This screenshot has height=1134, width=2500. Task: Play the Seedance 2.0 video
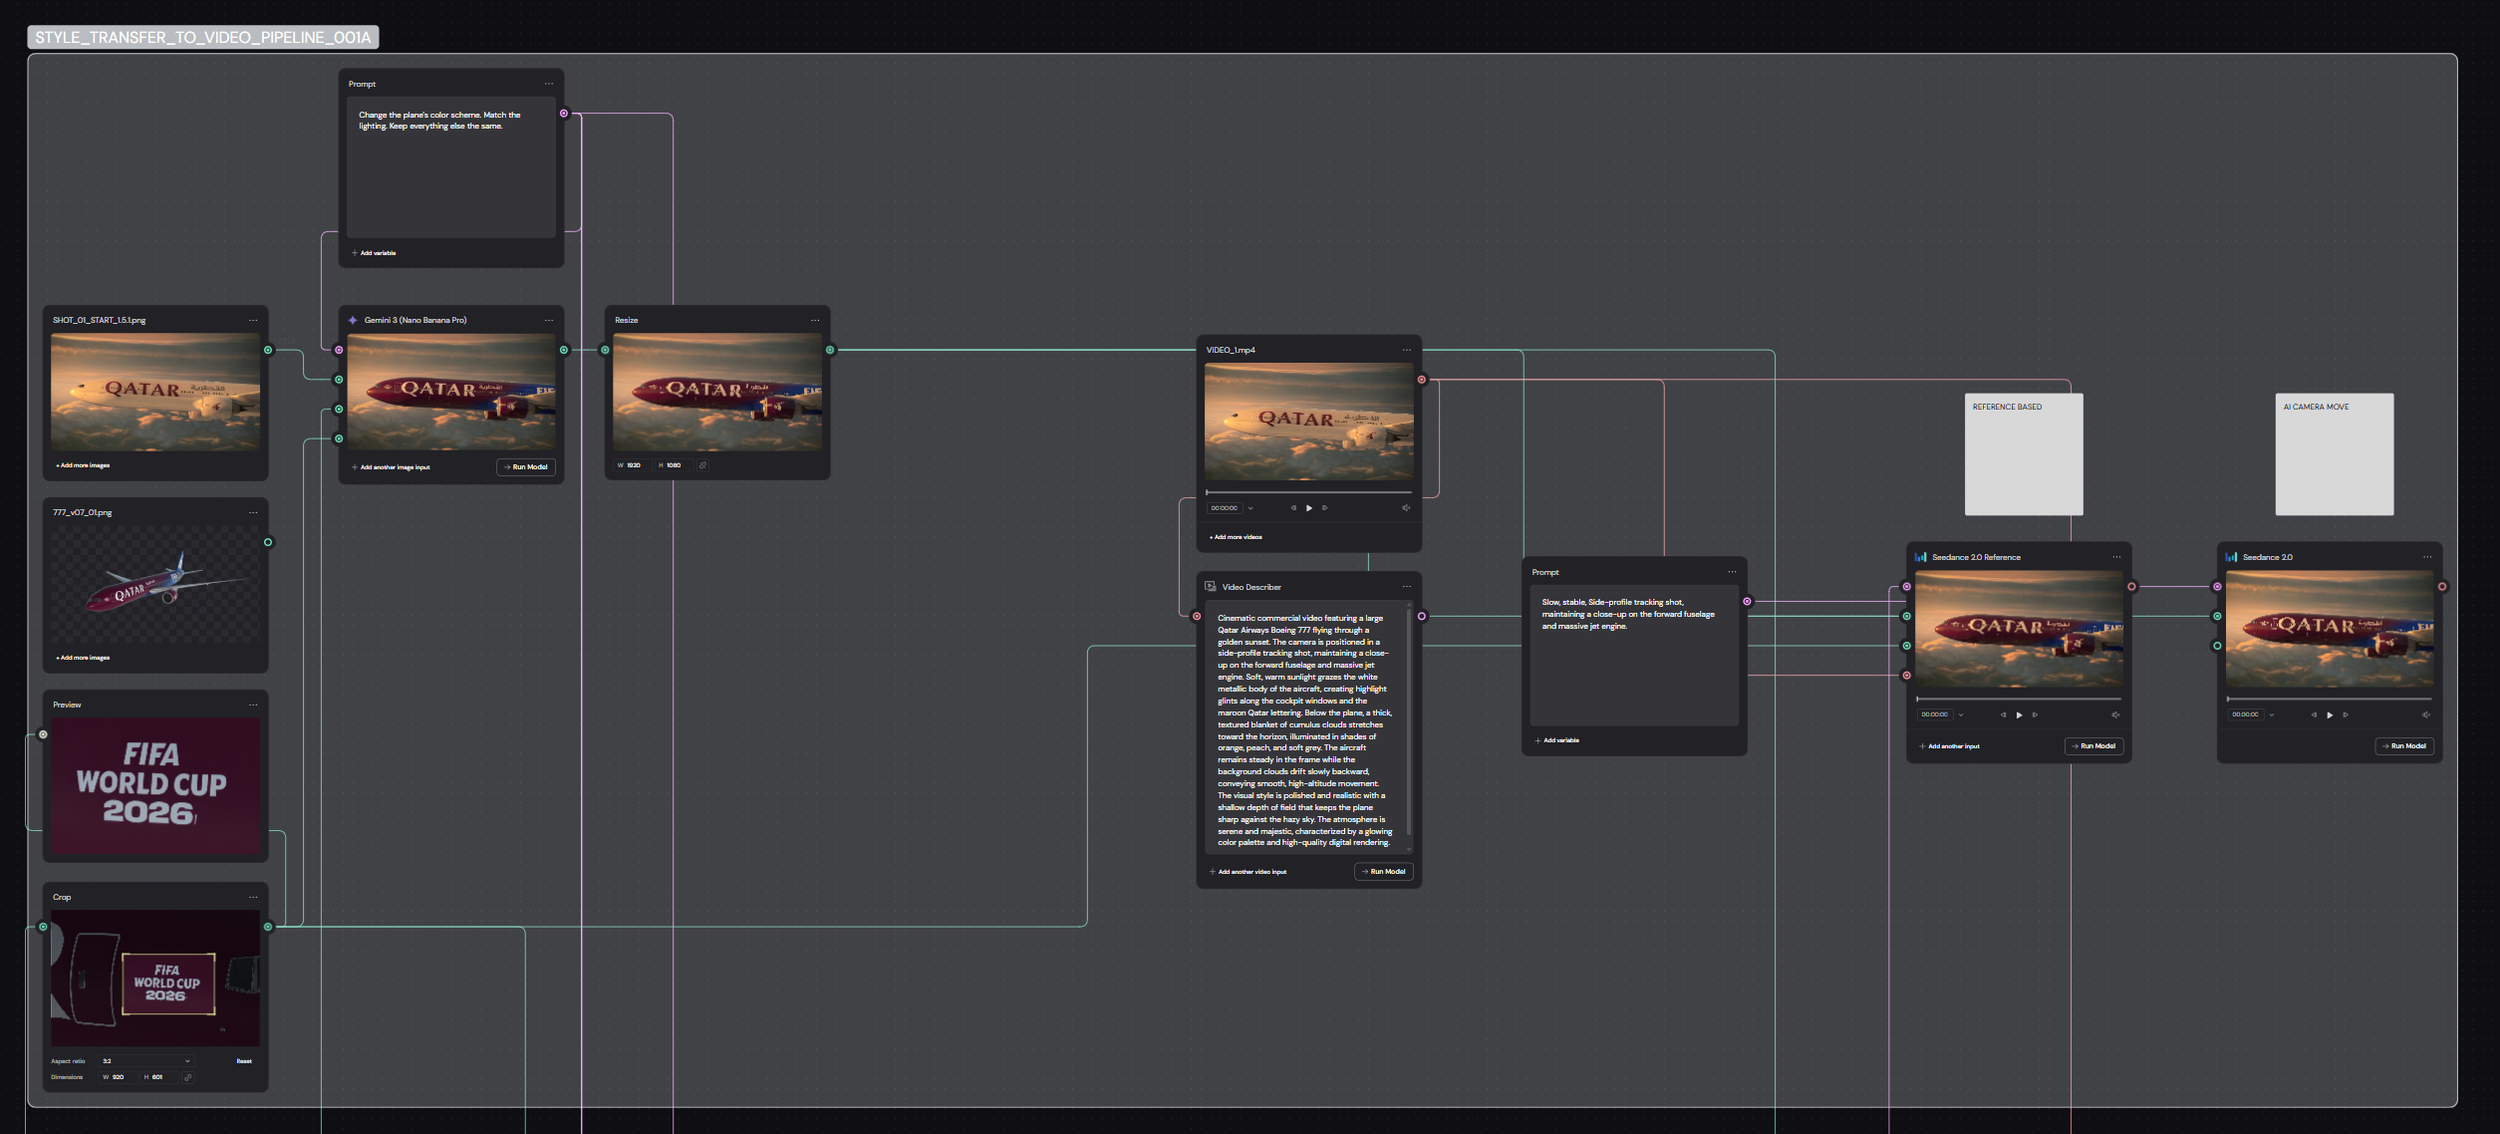click(x=2330, y=715)
